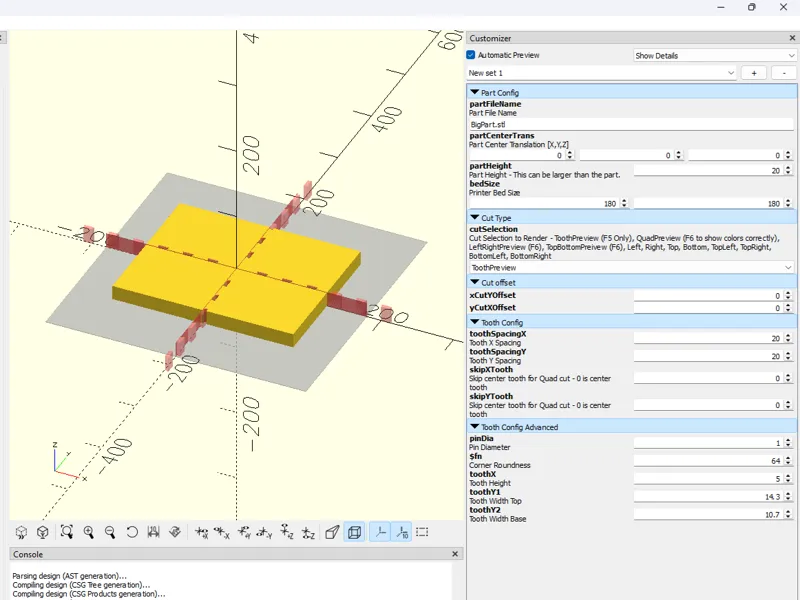Viewport: 800px width, 600px height.
Task: Toggle the Show Edges dashed rectangle icon
Action: pos(422,532)
